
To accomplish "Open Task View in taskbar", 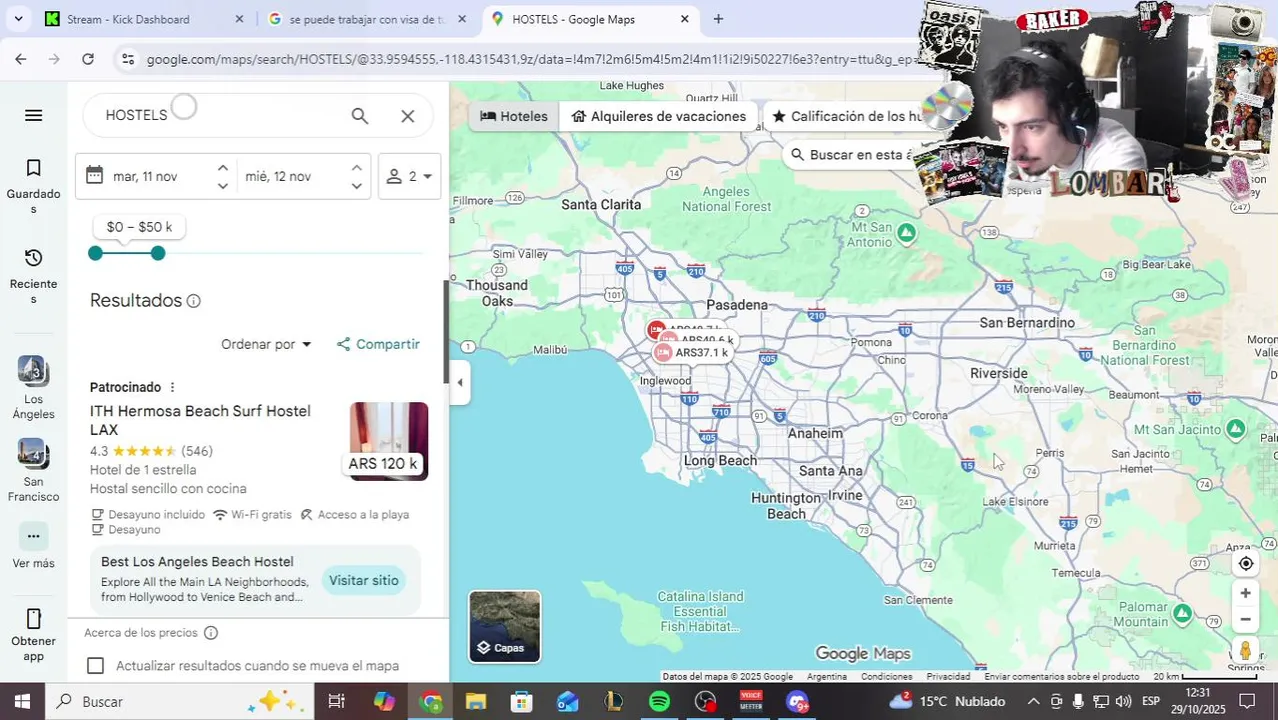I will (x=337, y=702).
